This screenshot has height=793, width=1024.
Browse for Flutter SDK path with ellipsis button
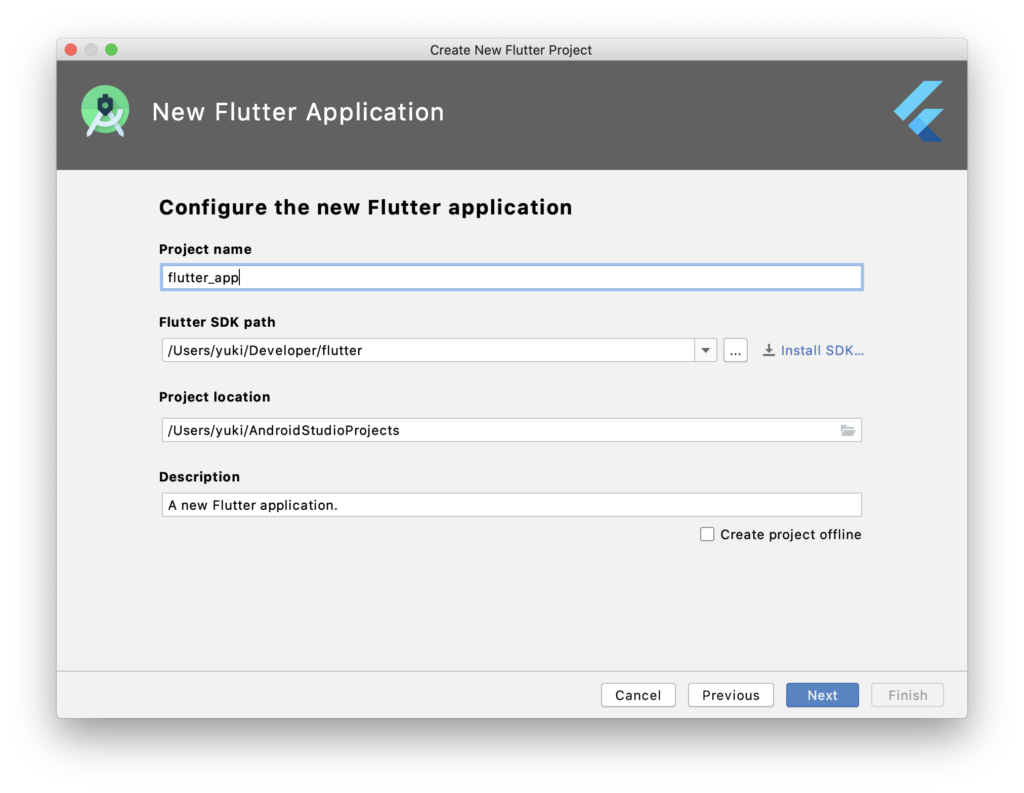tap(735, 351)
